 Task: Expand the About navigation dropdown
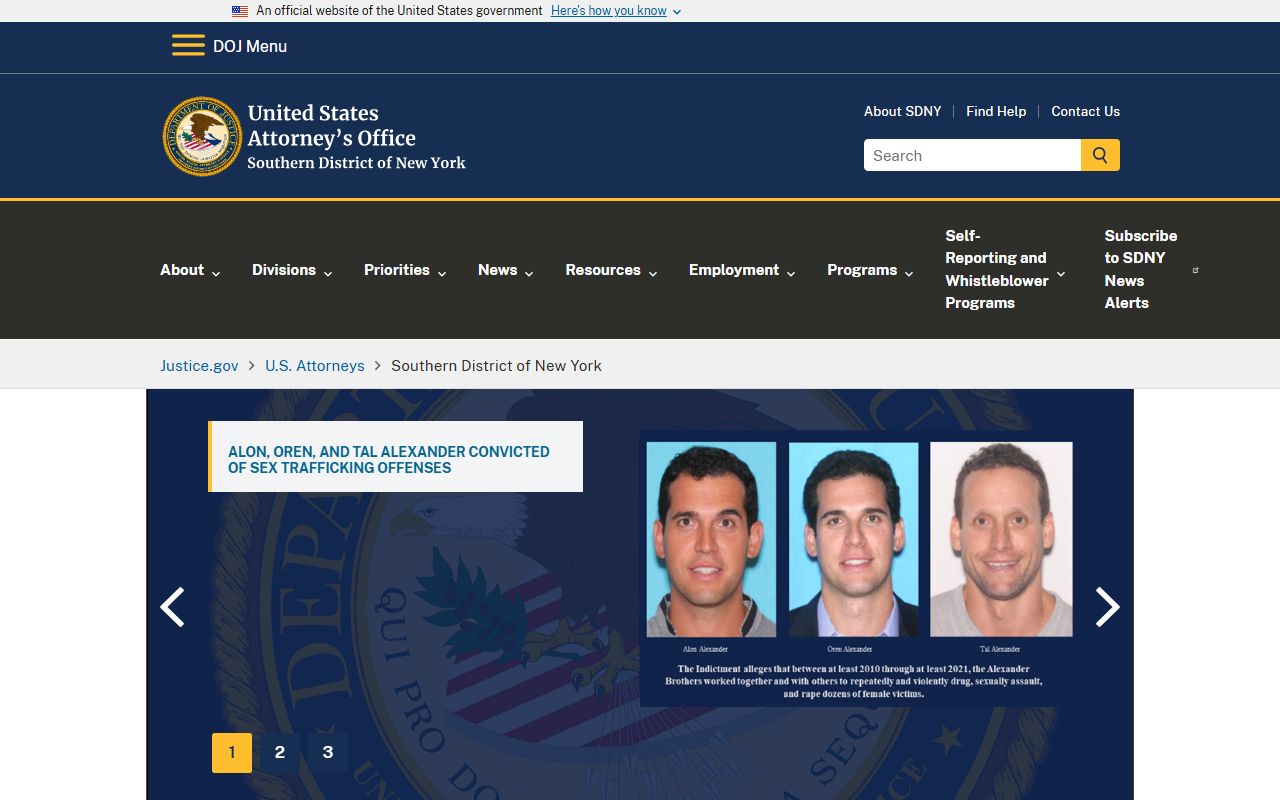(x=190, y=270)
